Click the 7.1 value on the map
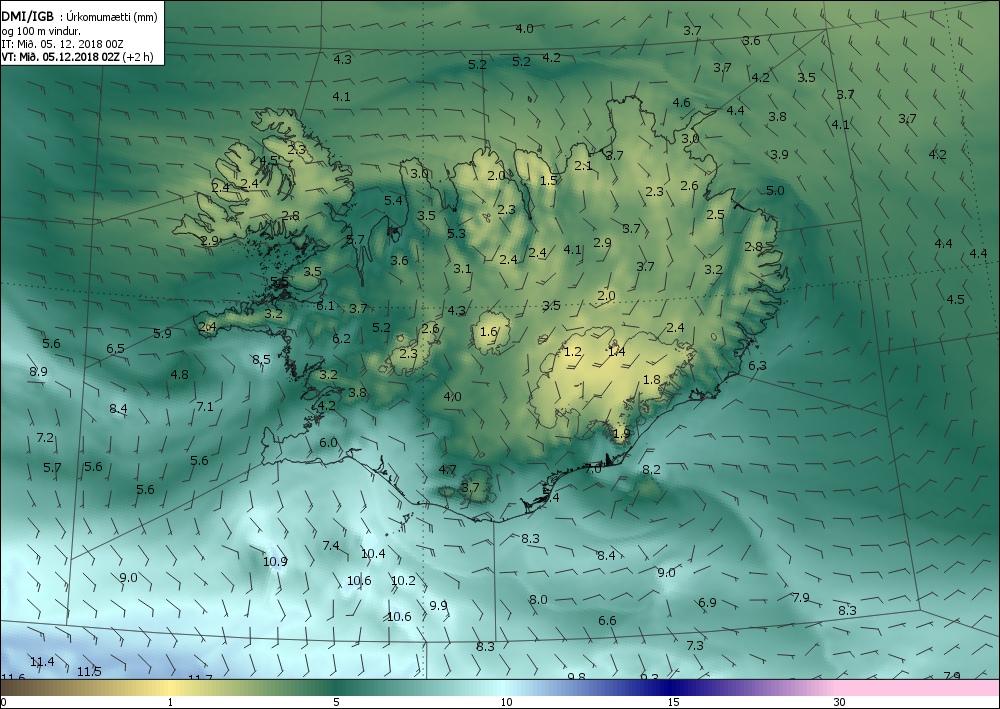The width and height of the screenshot is (1000, 709). (205, 406)
